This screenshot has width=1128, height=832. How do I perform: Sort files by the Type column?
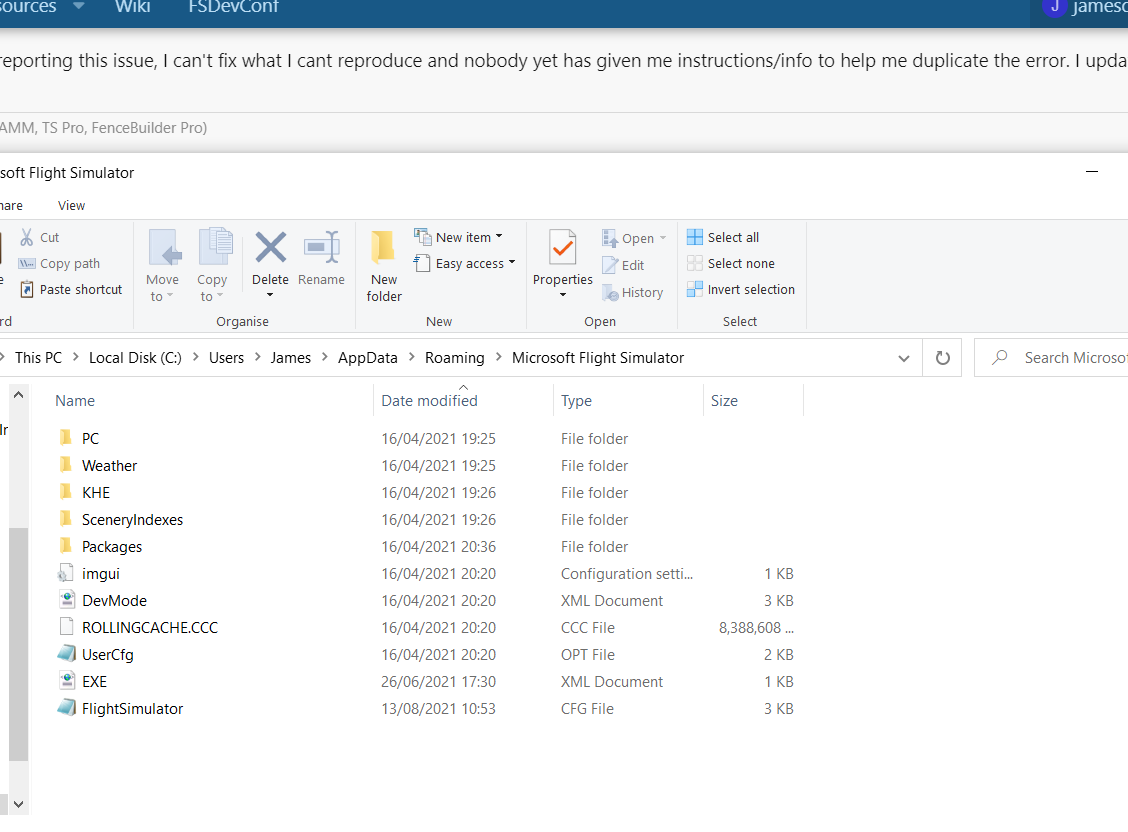click(576, 401)
